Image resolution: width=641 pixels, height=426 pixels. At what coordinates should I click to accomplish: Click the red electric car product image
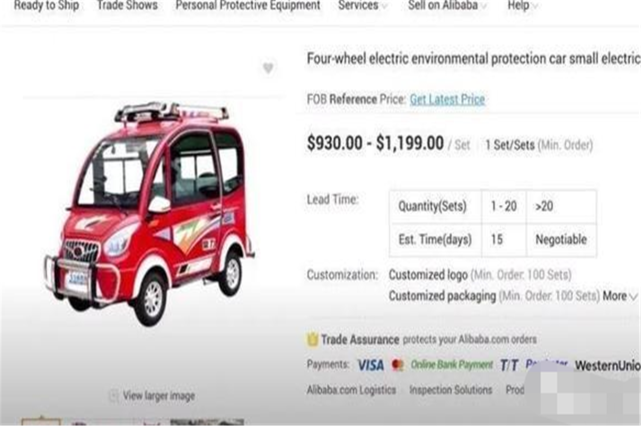tap(149, 213)
